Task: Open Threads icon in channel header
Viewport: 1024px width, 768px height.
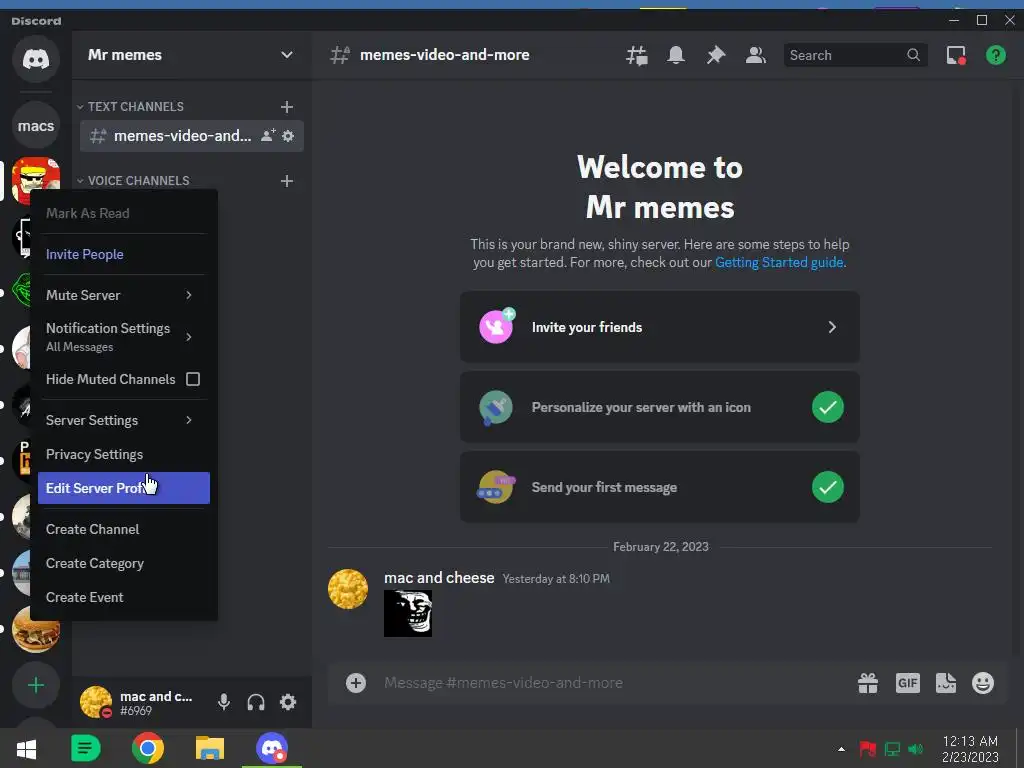Action: (x=637, y=56)
